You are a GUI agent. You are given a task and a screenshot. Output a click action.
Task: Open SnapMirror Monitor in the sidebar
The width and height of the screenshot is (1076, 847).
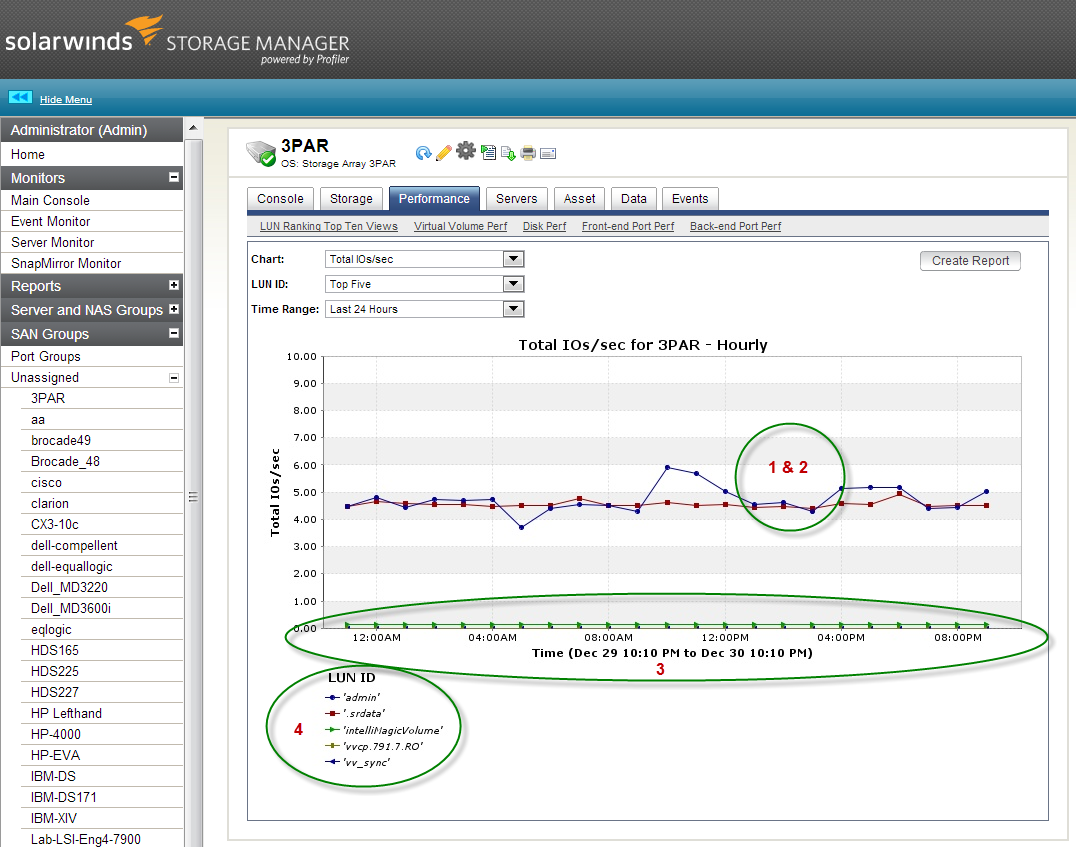[92, 264]
